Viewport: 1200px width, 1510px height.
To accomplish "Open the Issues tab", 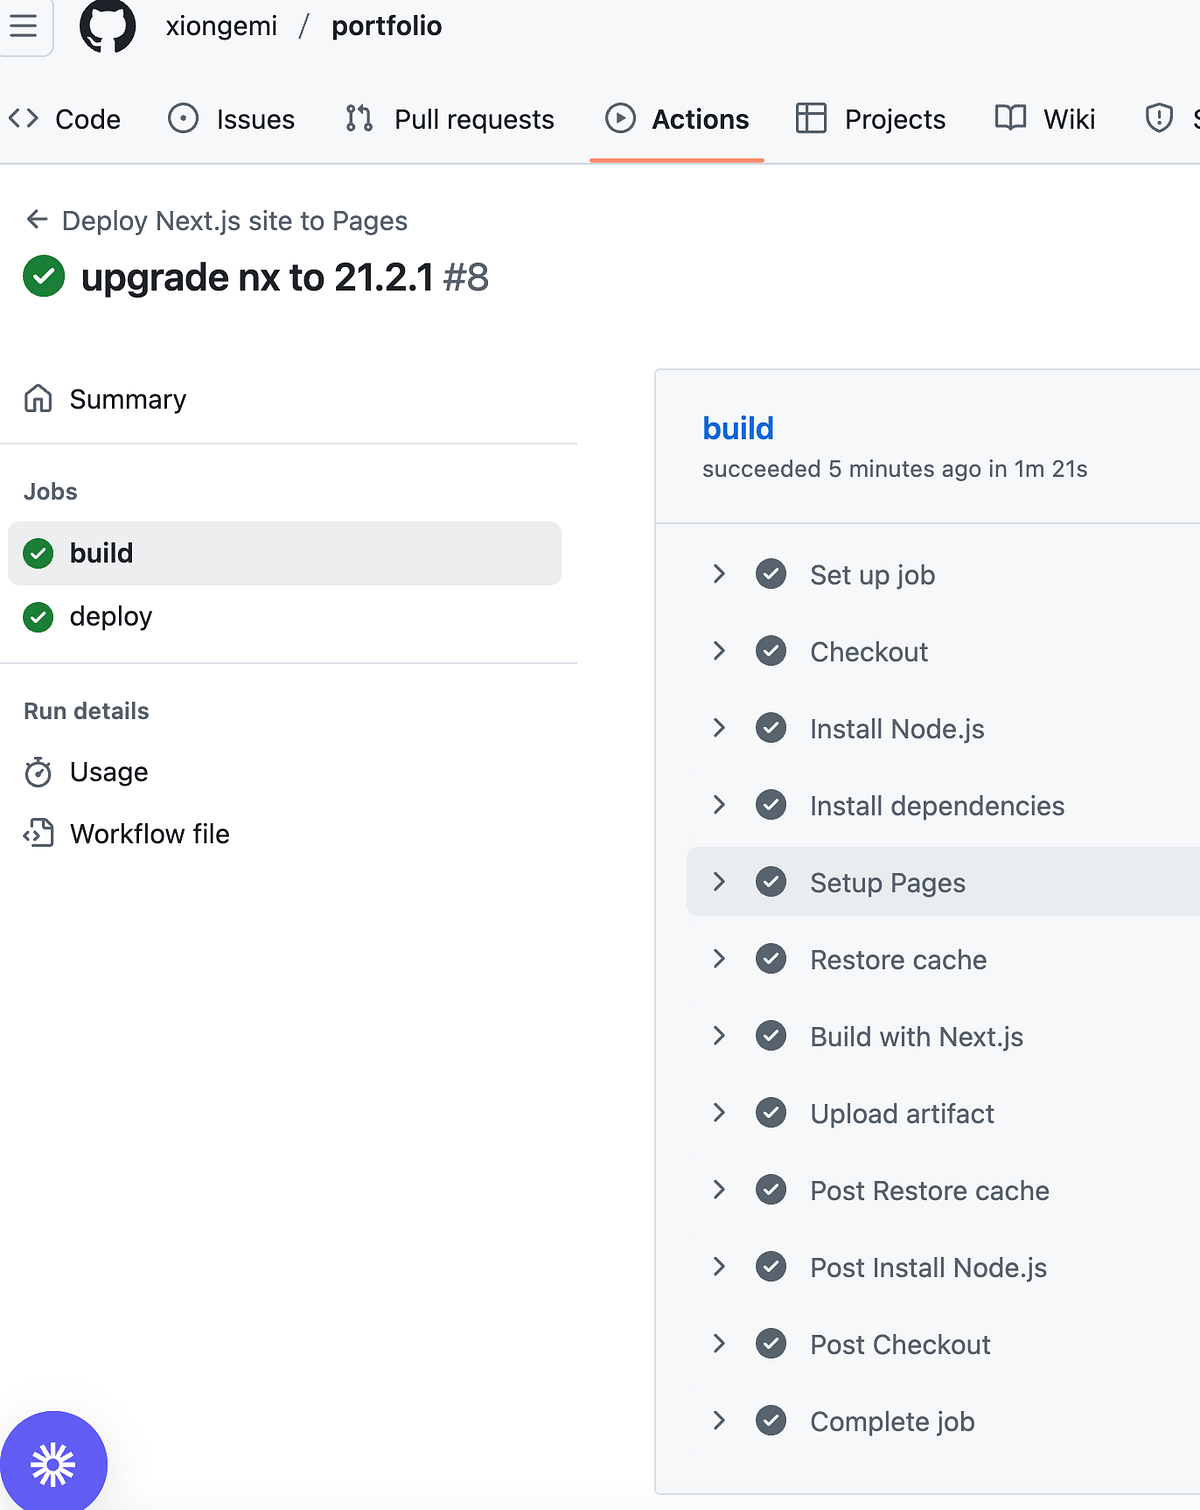I will click(231, 119).
